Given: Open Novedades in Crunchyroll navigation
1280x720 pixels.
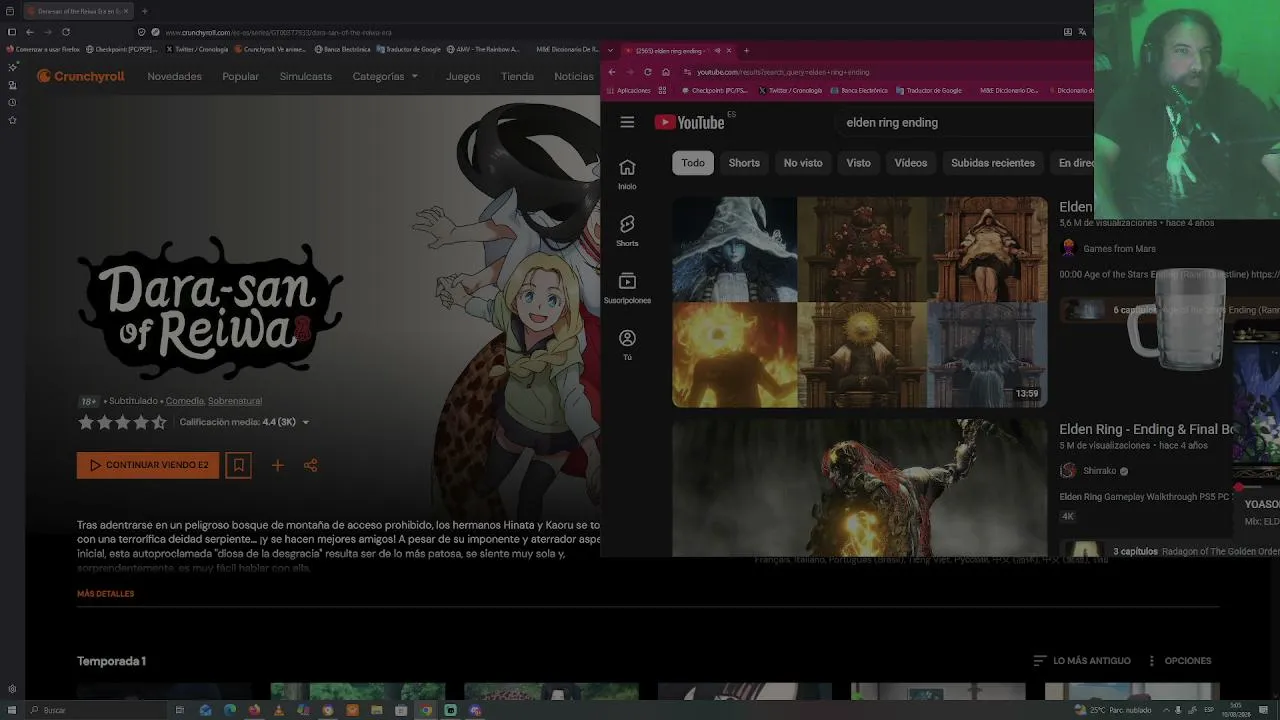Looking at the screenshot, I should click(175, 76).
